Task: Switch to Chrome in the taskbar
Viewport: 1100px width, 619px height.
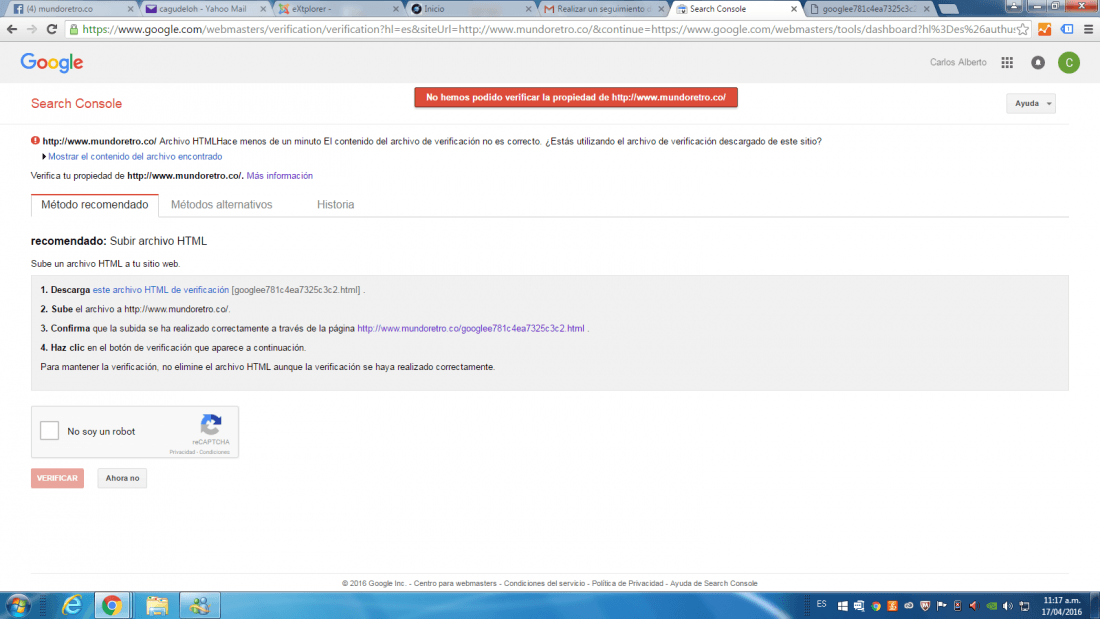Action: tap(112, 605)
